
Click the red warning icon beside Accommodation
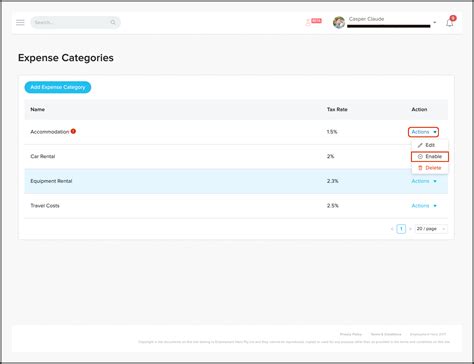pos(73,131)
